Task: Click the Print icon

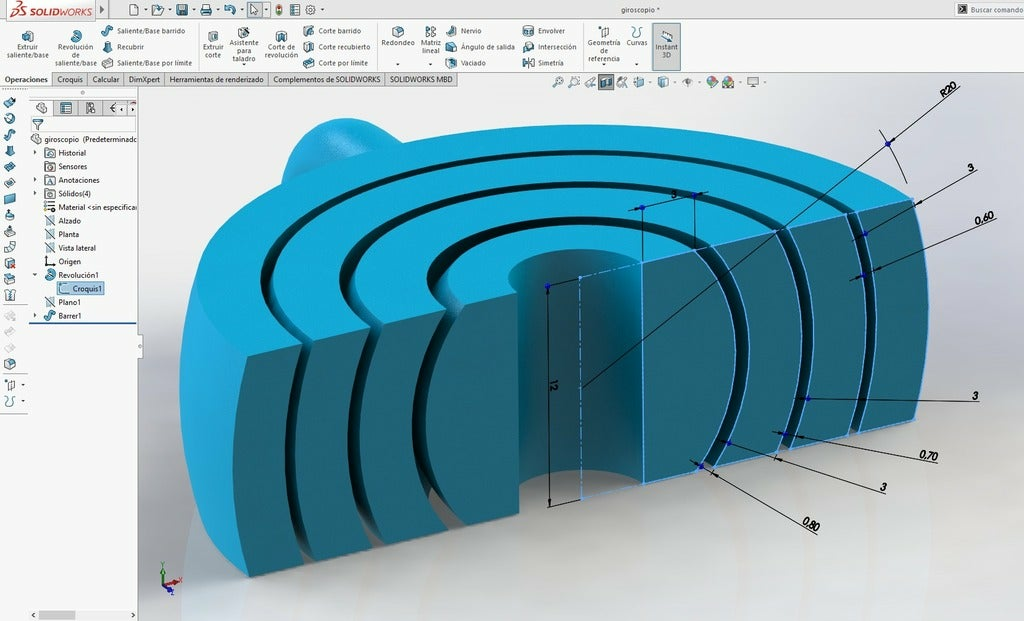Action: coord(206,10)
